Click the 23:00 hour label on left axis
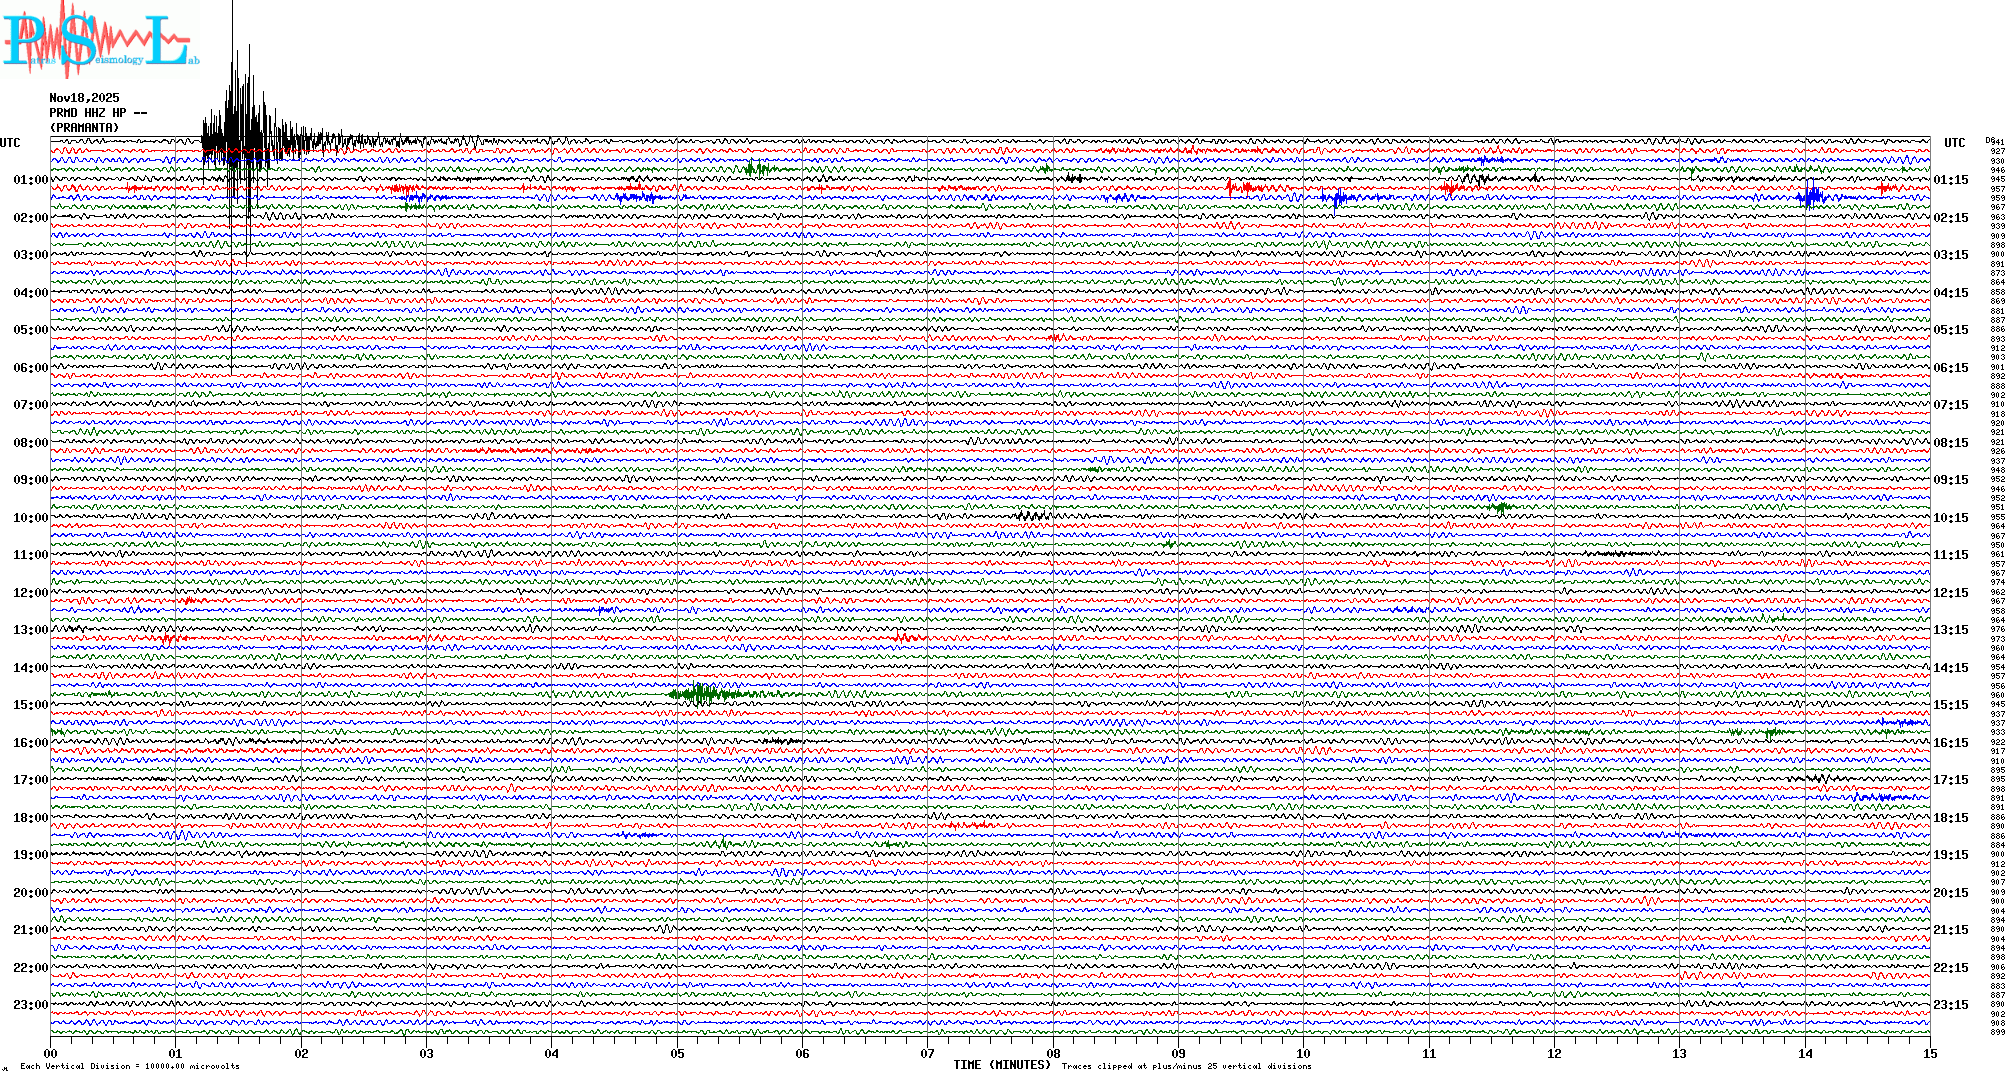The image size is (2010, 1080). 30,1005
